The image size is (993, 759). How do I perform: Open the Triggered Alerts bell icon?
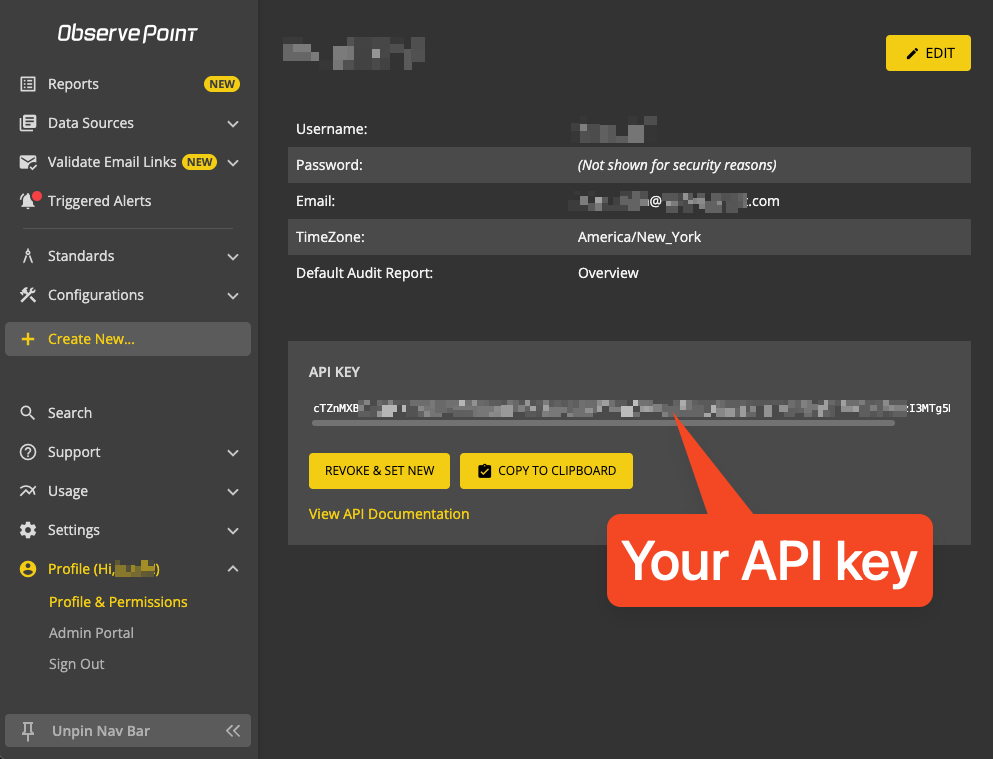pos(28,201)
